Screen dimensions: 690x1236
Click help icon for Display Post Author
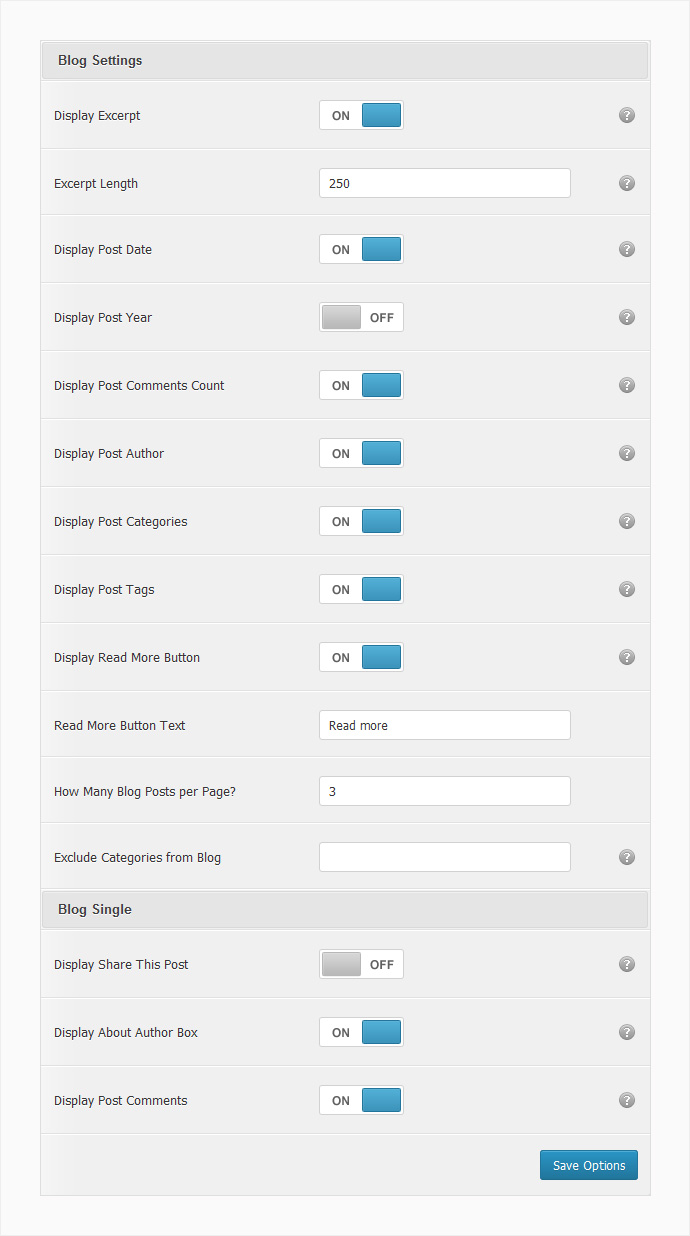point(627,453)
